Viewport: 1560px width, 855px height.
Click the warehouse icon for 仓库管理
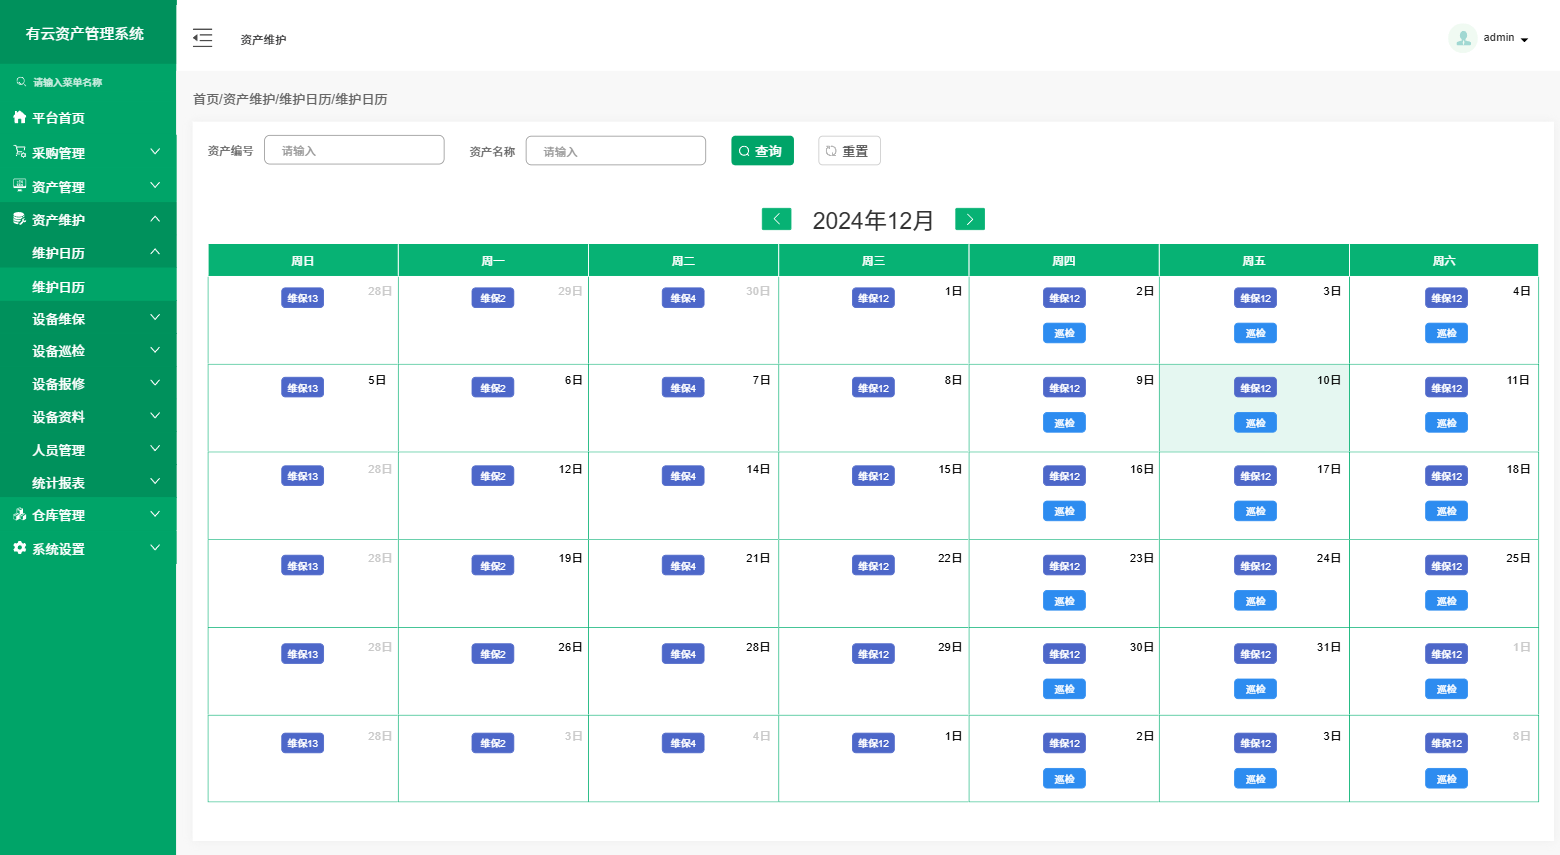coord(20,514)
